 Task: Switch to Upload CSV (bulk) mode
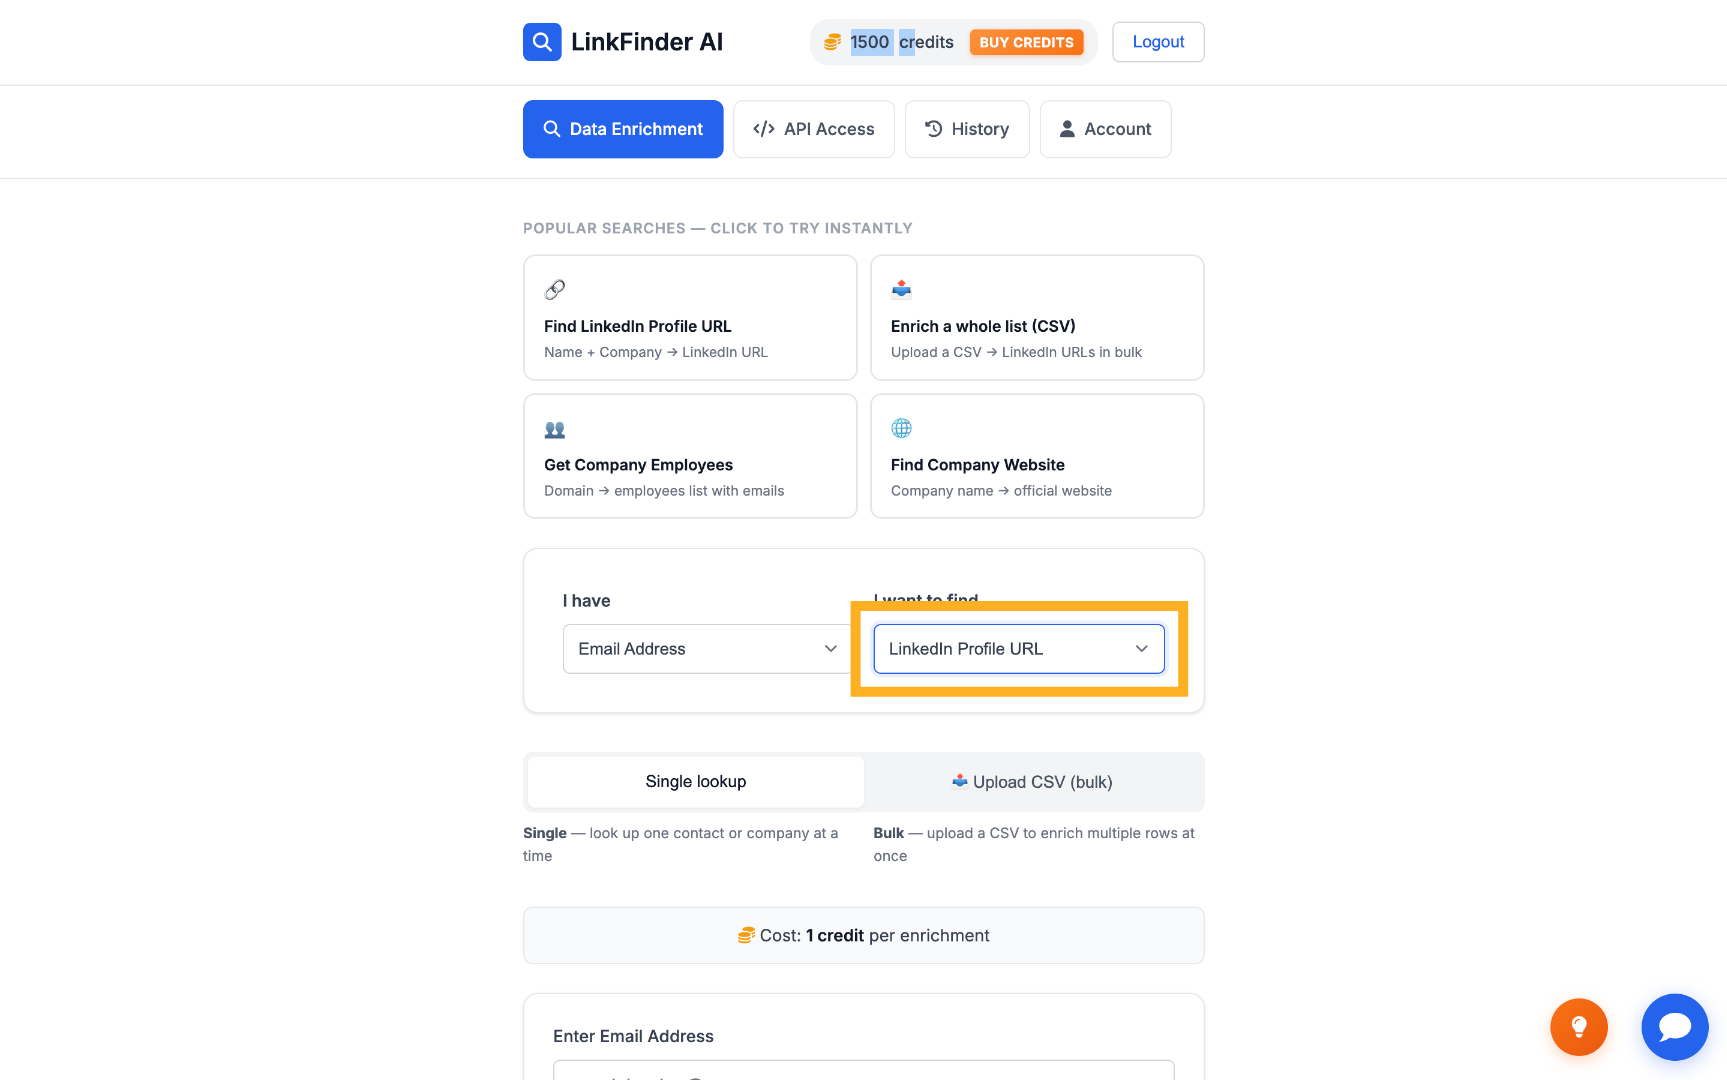[x=1032, y=782]
